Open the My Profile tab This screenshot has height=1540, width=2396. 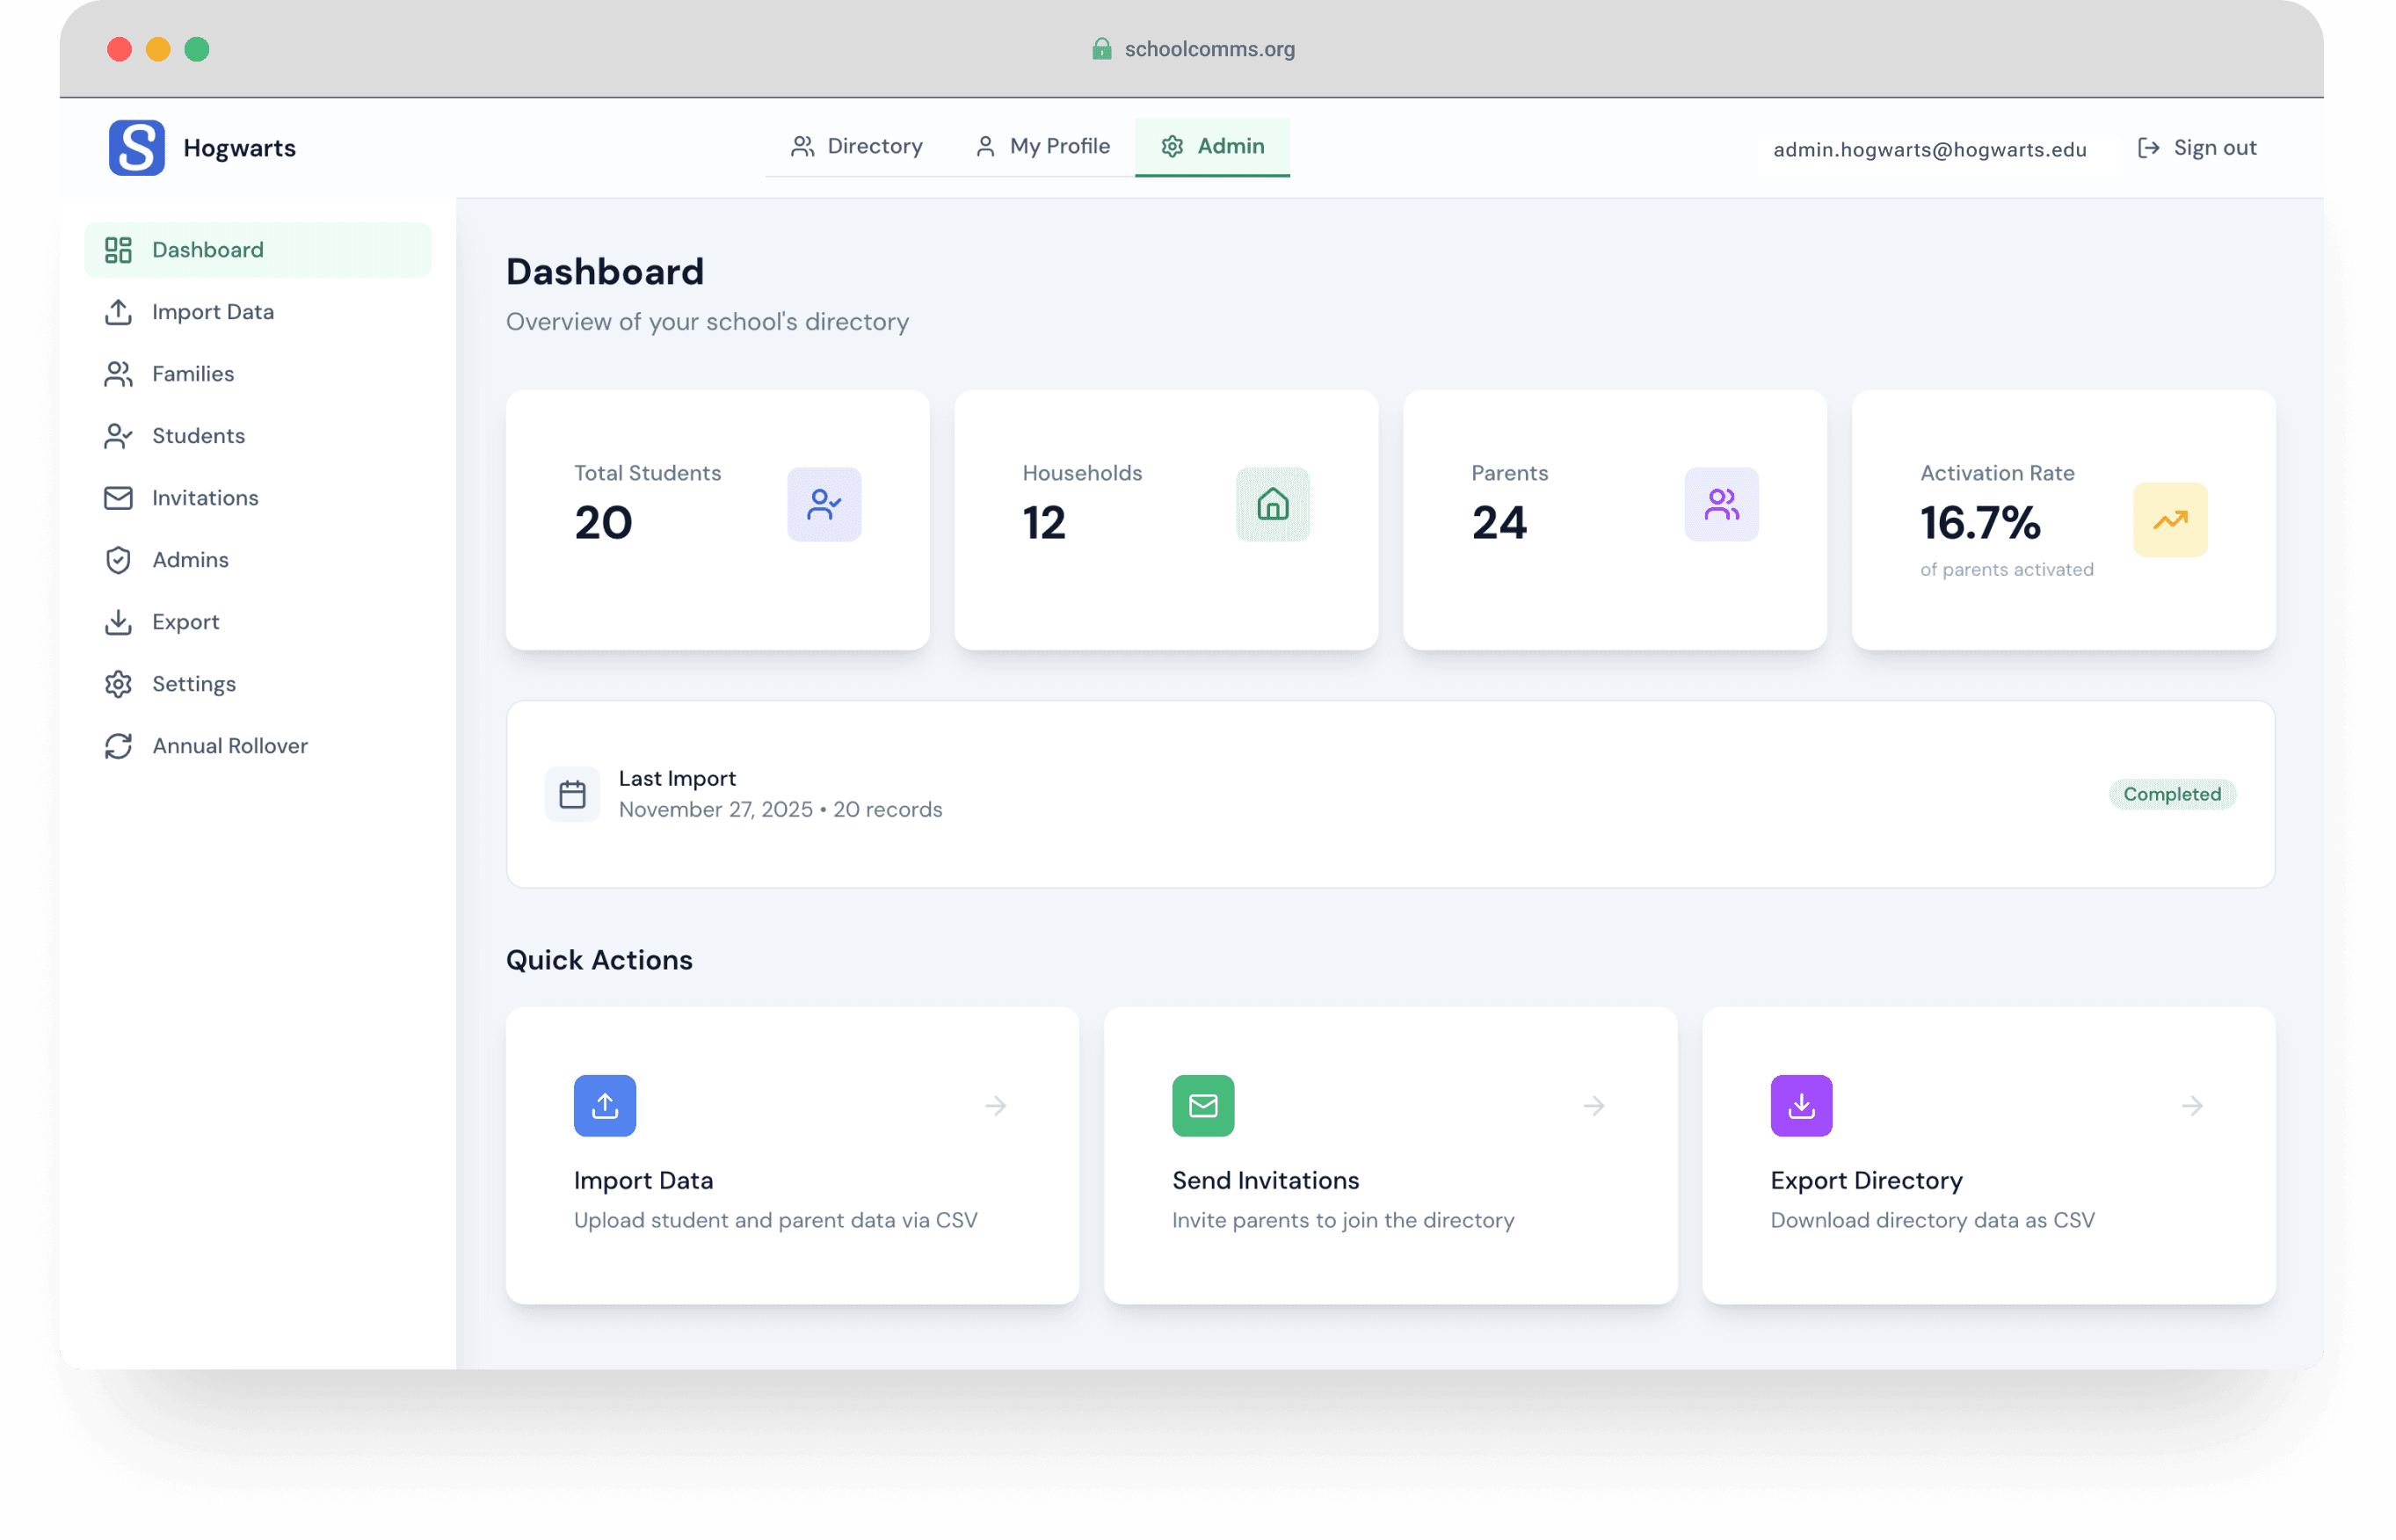click(x=1042, y=146)
